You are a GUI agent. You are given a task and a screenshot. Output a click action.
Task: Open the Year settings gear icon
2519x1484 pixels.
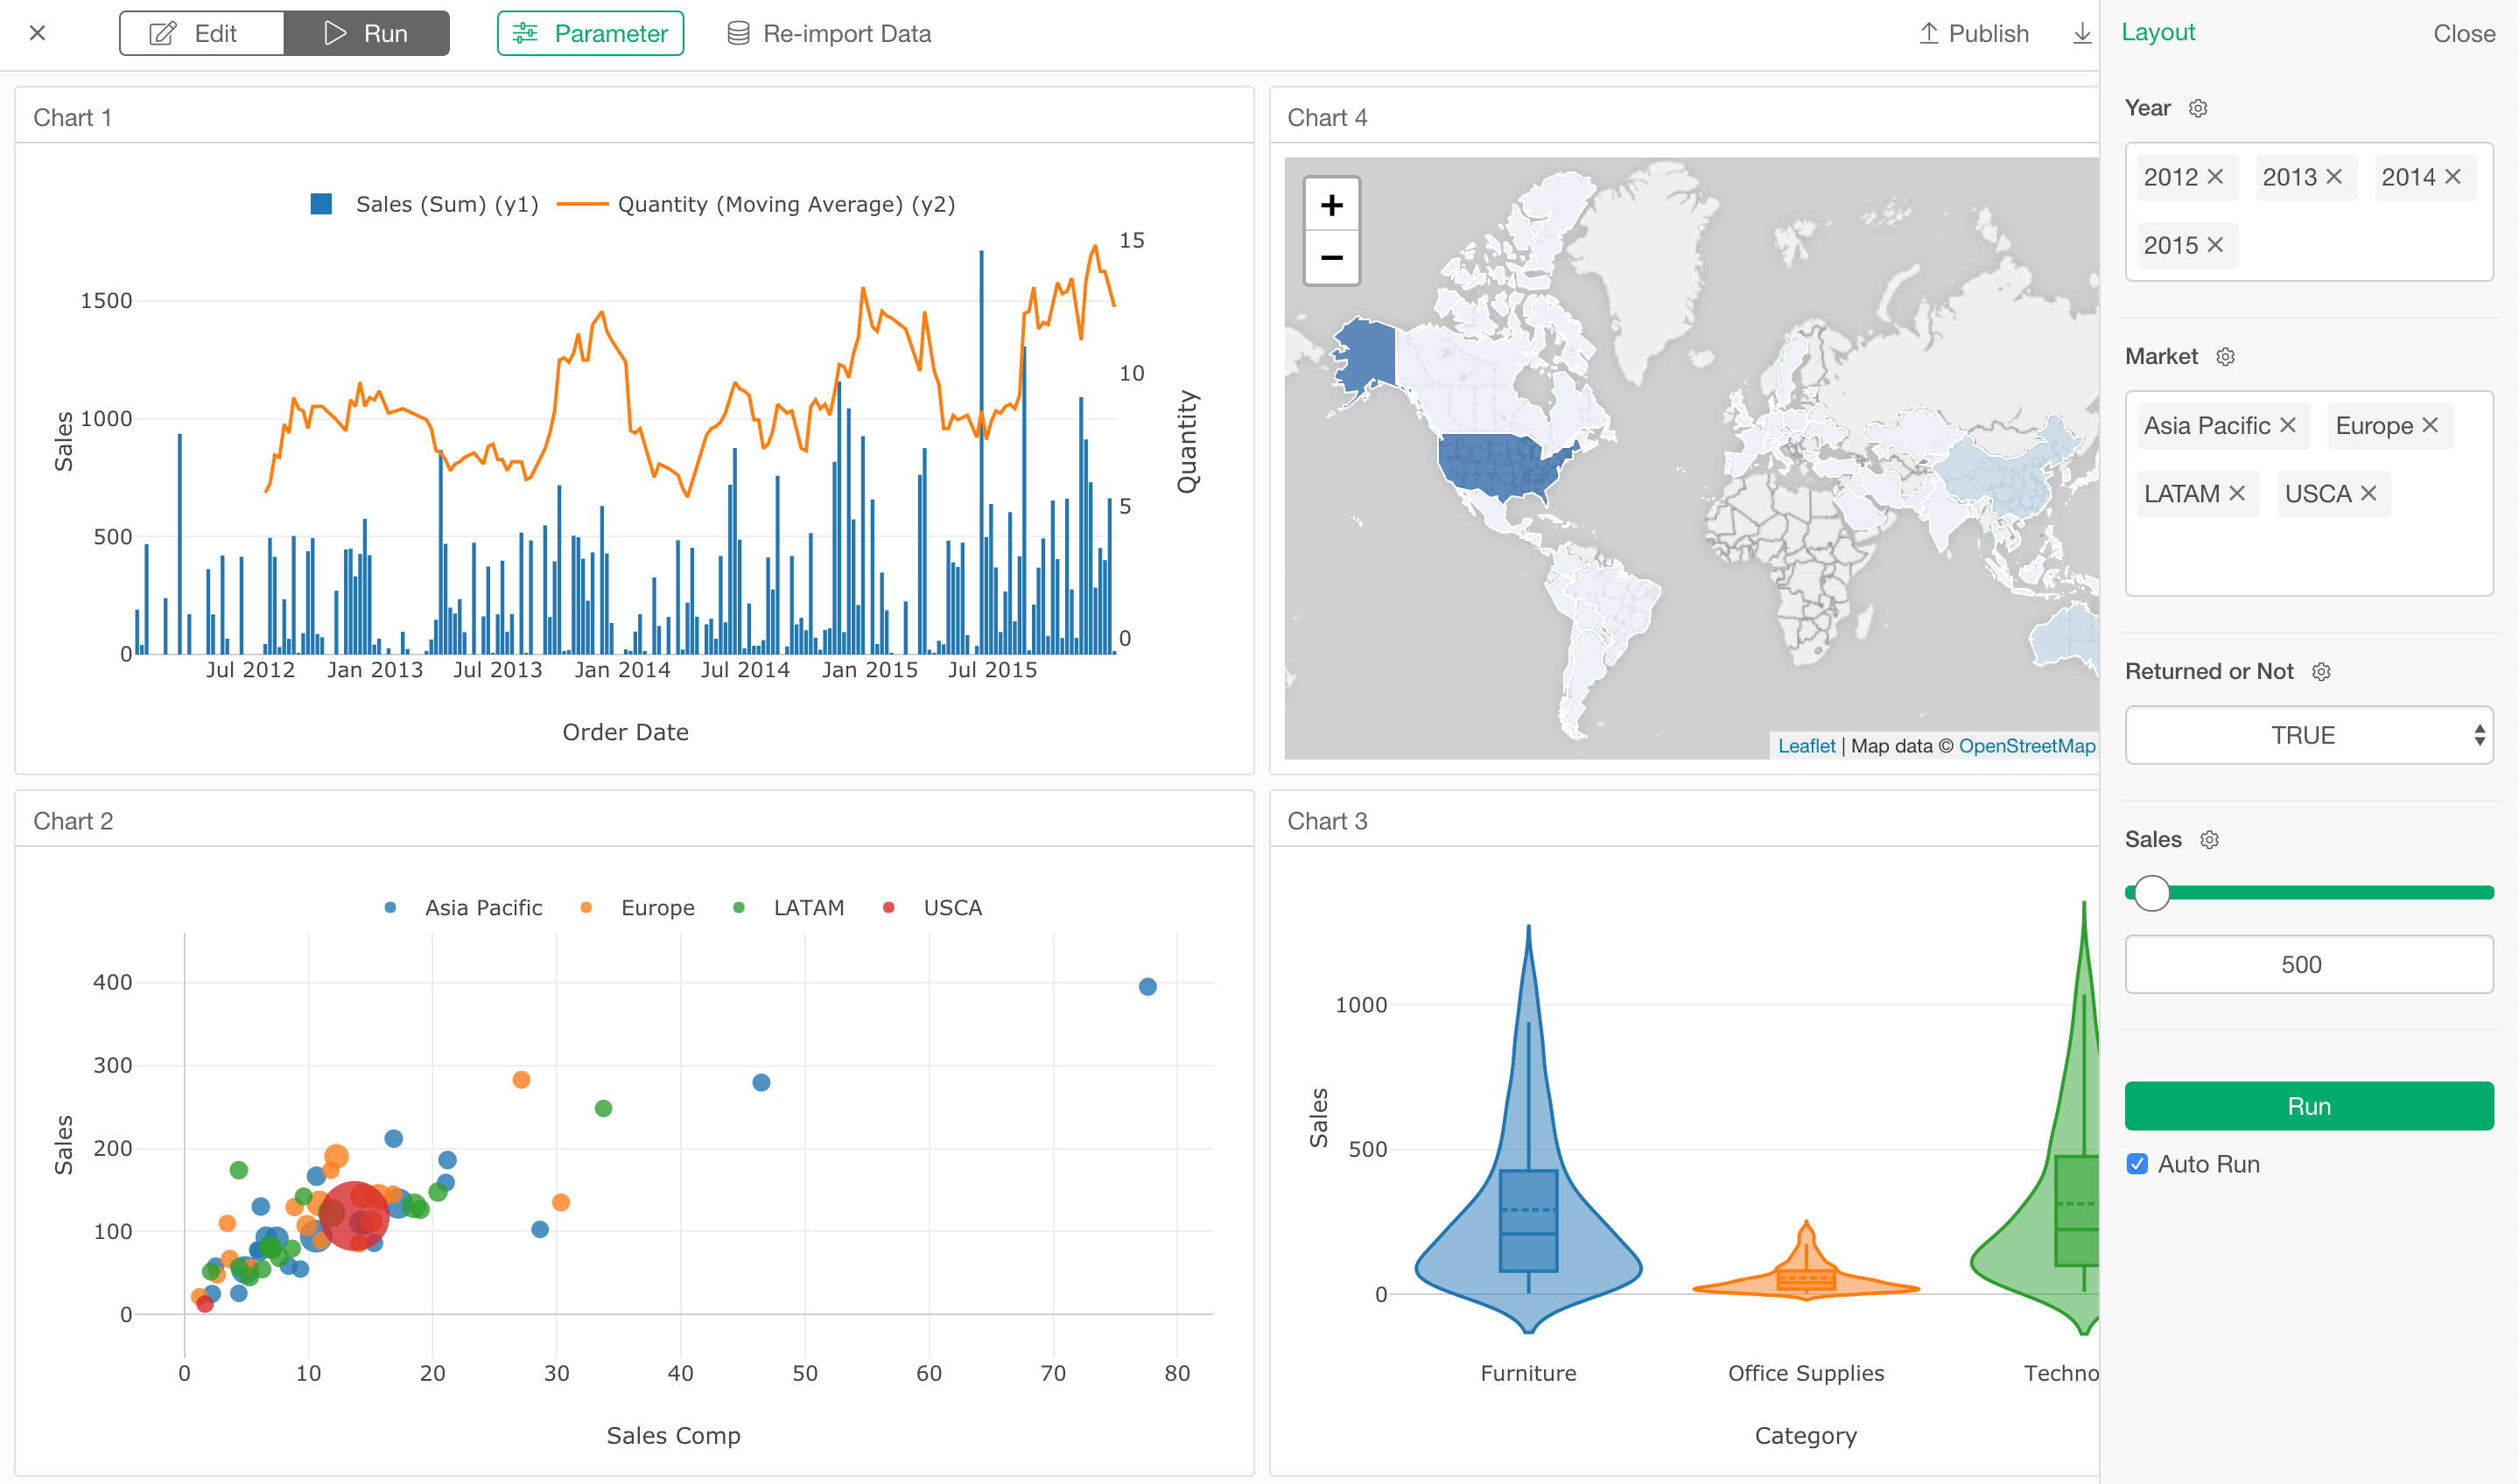(2198, 108)
